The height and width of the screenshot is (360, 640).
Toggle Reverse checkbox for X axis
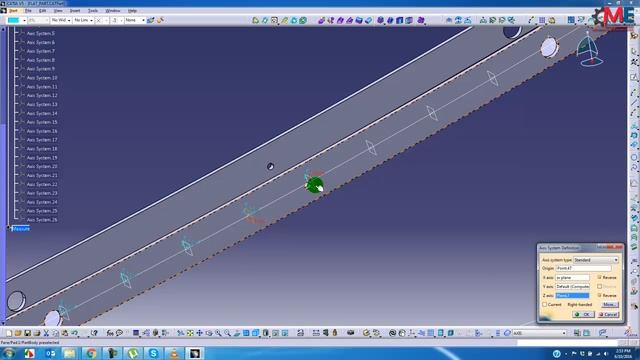[x=600, y=277]
